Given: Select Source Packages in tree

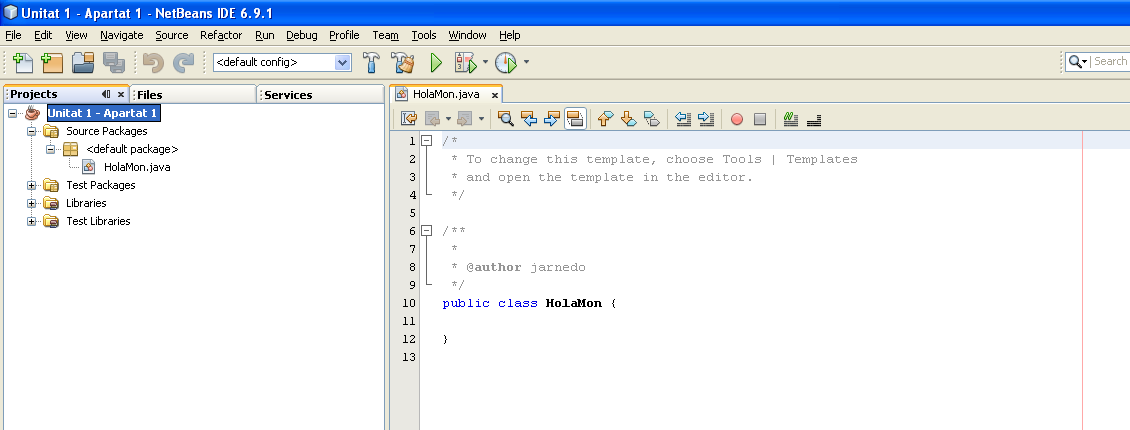Looking at the screenshot, I should (x=107, y=131).
